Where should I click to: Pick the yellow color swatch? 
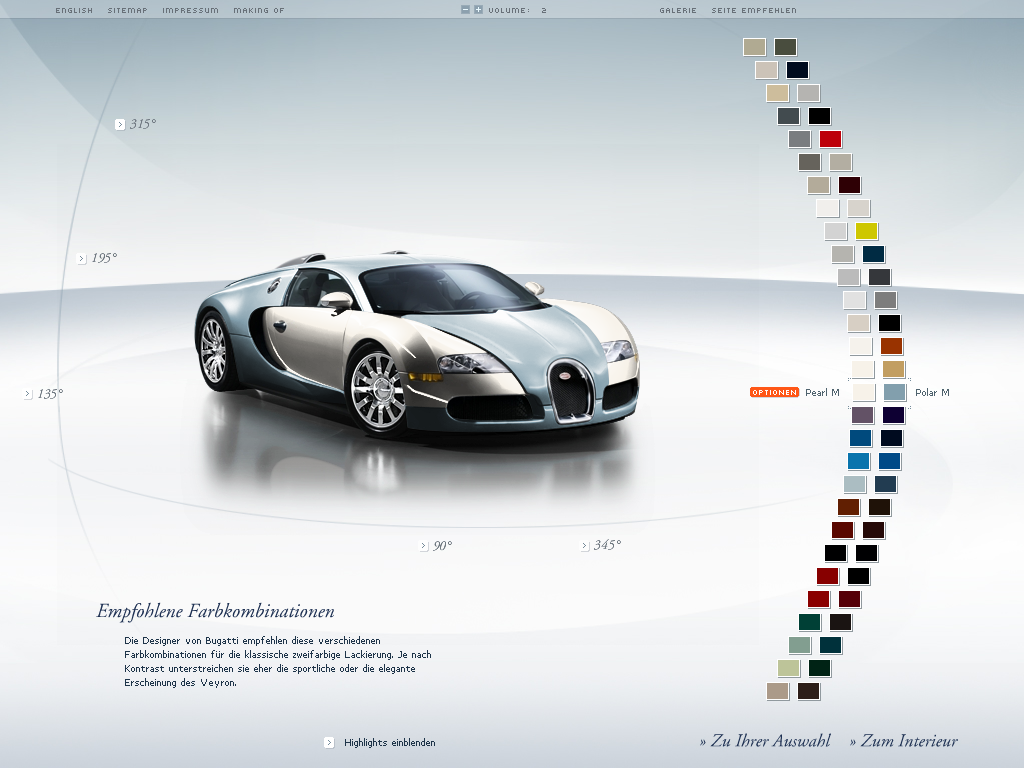[x=867, y=231]
